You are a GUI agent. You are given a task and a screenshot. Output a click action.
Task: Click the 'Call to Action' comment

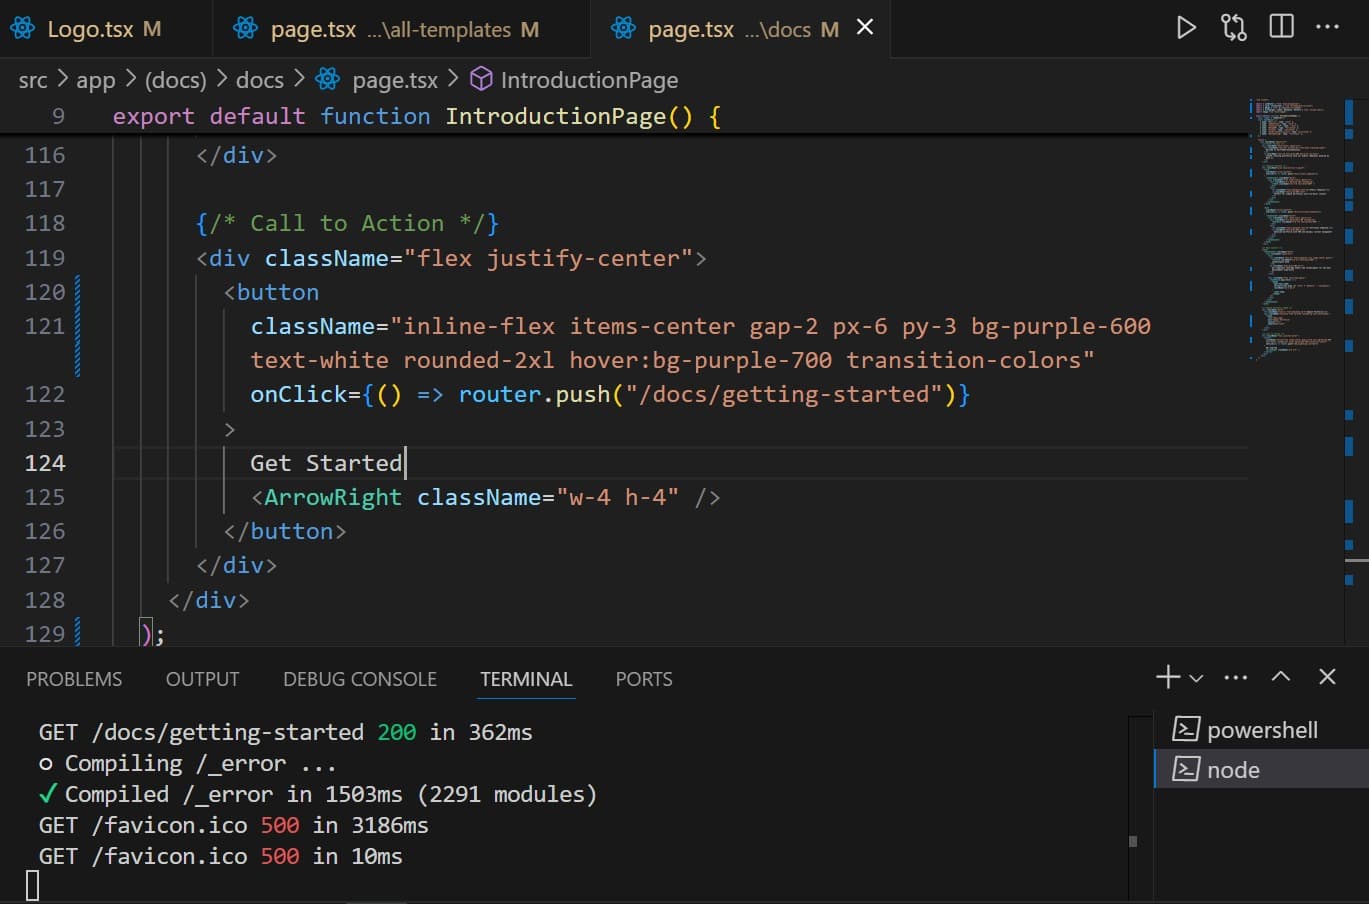[x=347, y=223]
